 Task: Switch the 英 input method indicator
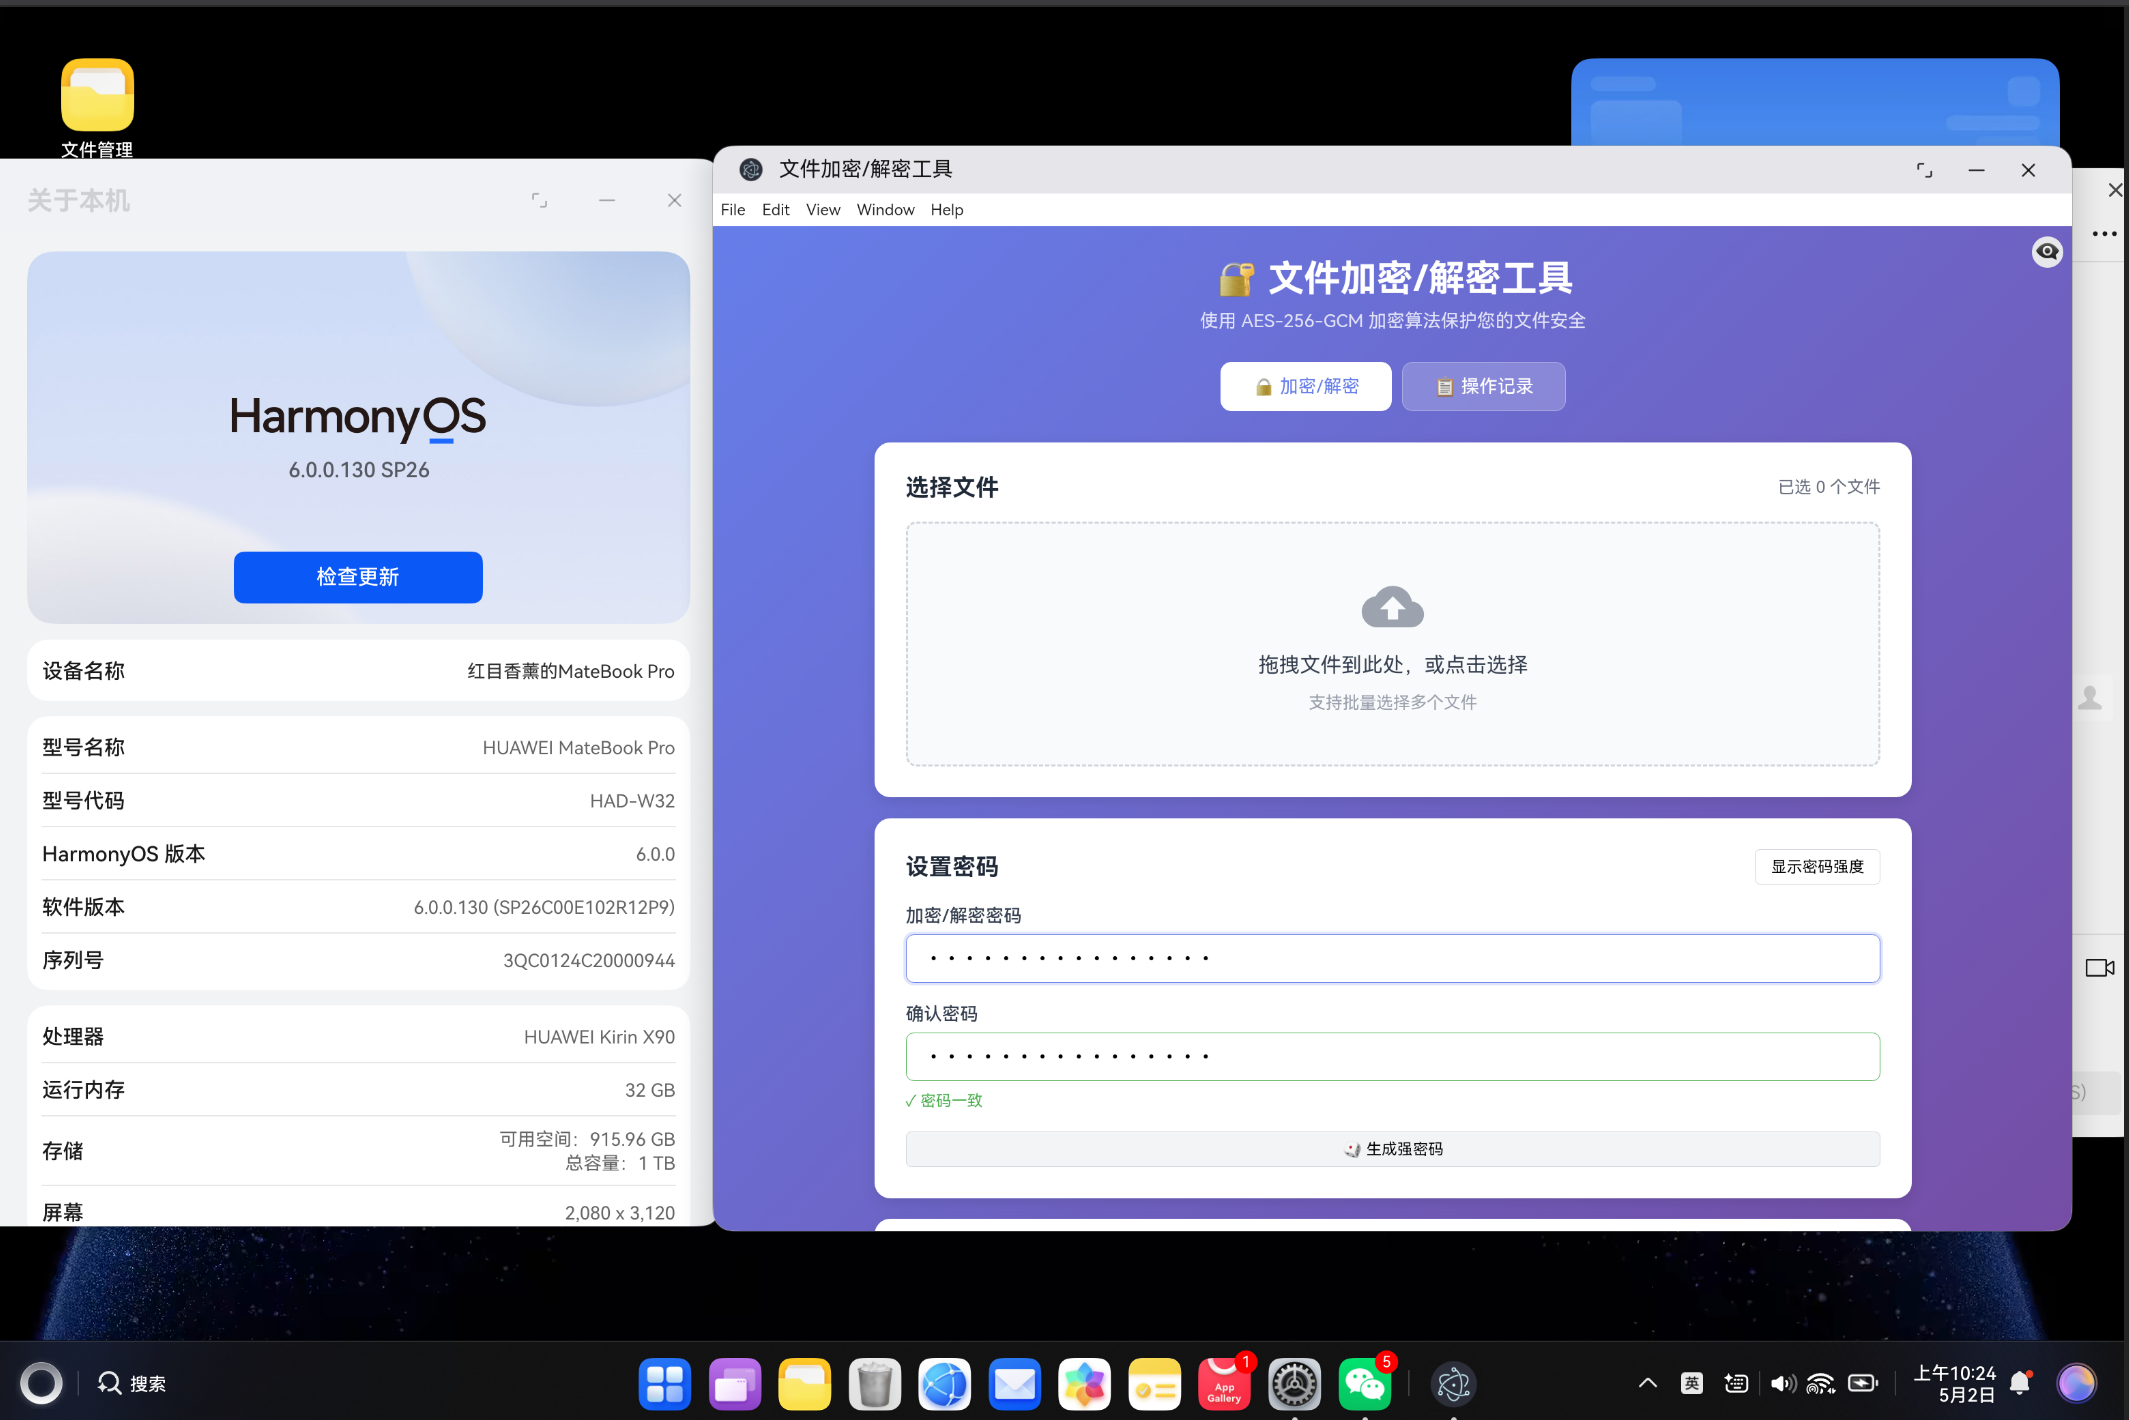[1692, 1384]
